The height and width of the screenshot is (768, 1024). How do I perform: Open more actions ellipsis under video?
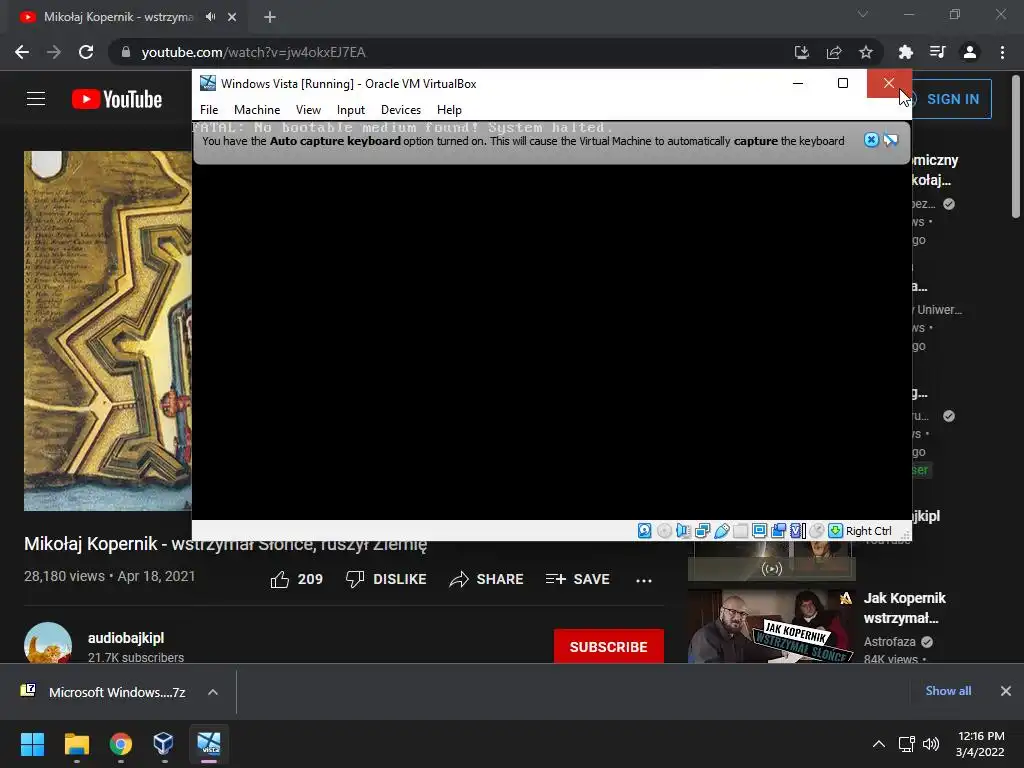(x=644, y=580)
